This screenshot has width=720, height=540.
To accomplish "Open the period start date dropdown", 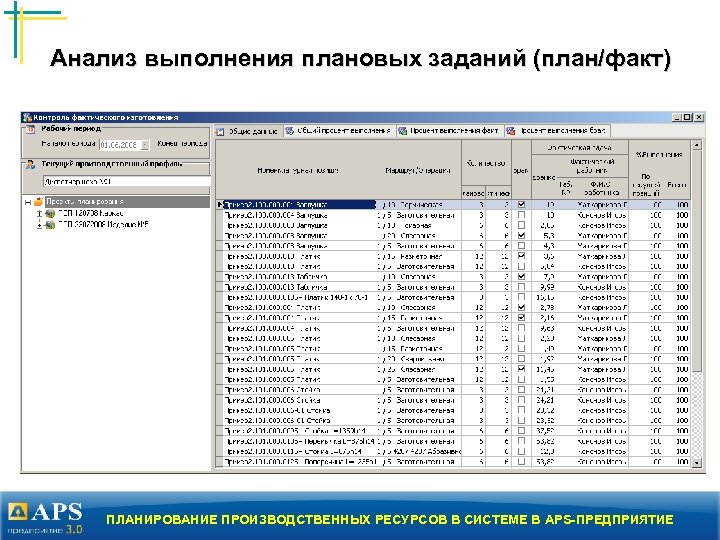I will (x=145, y=145).
